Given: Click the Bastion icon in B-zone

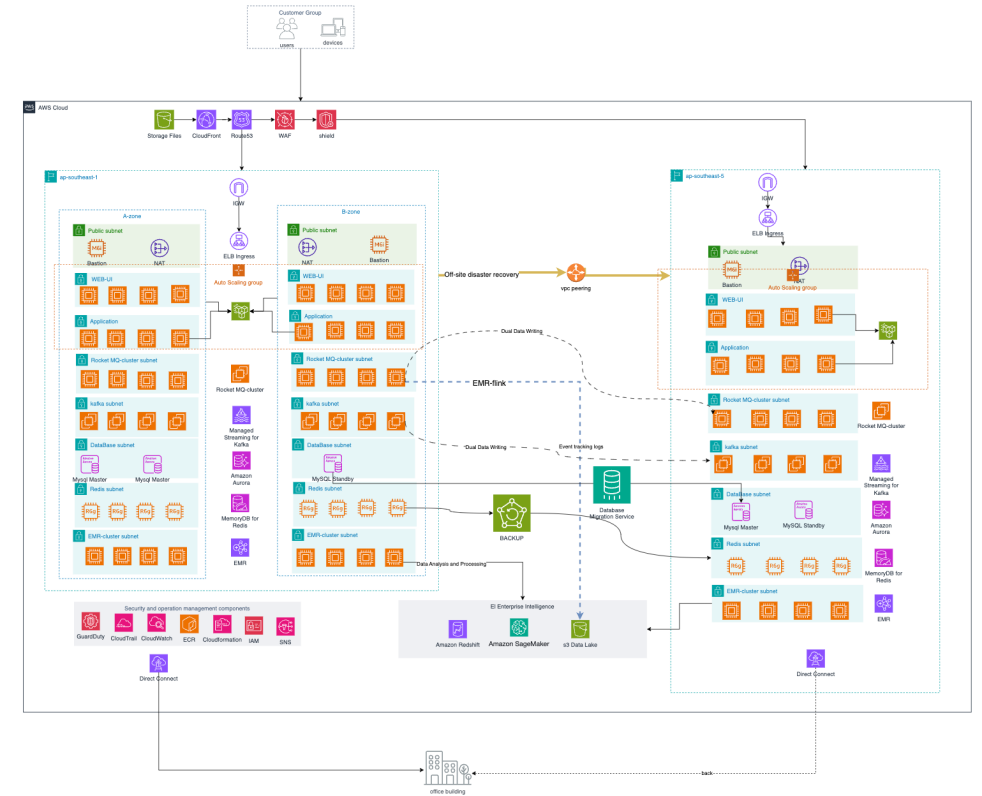Looking at the screenshot, I should tap(379, 245).
